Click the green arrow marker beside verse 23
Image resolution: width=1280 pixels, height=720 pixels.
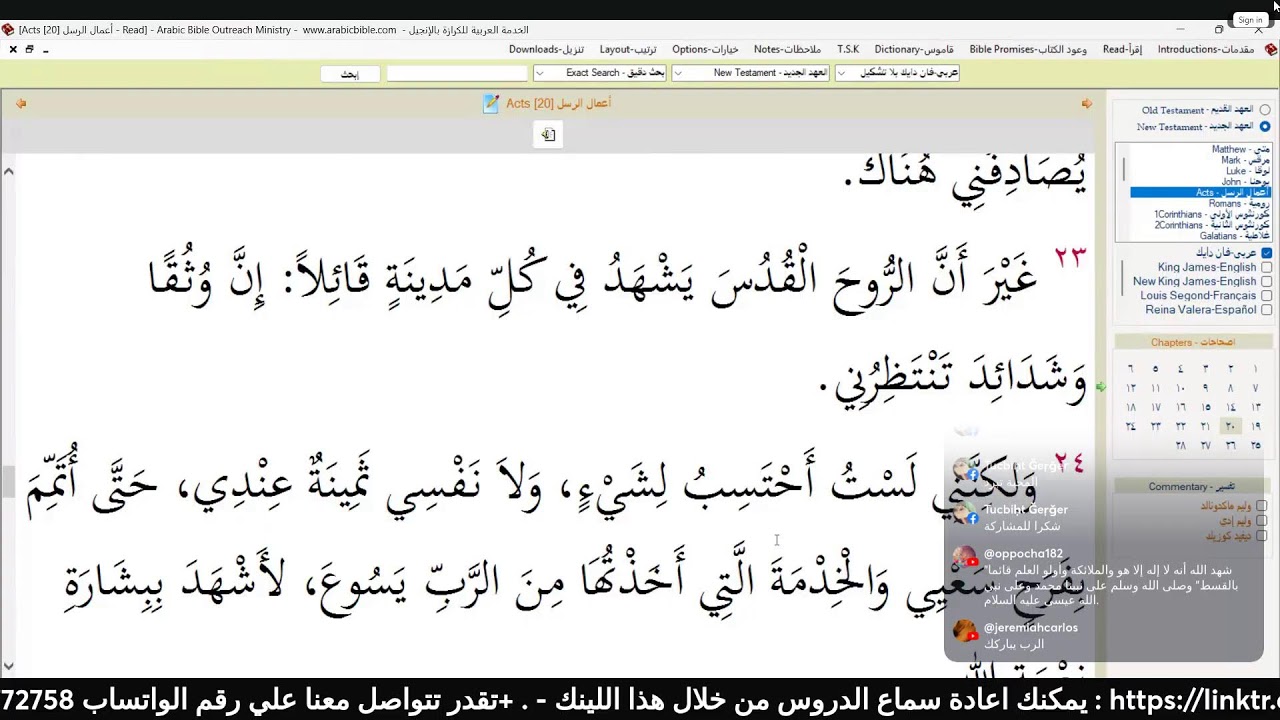click(1101, 387)
